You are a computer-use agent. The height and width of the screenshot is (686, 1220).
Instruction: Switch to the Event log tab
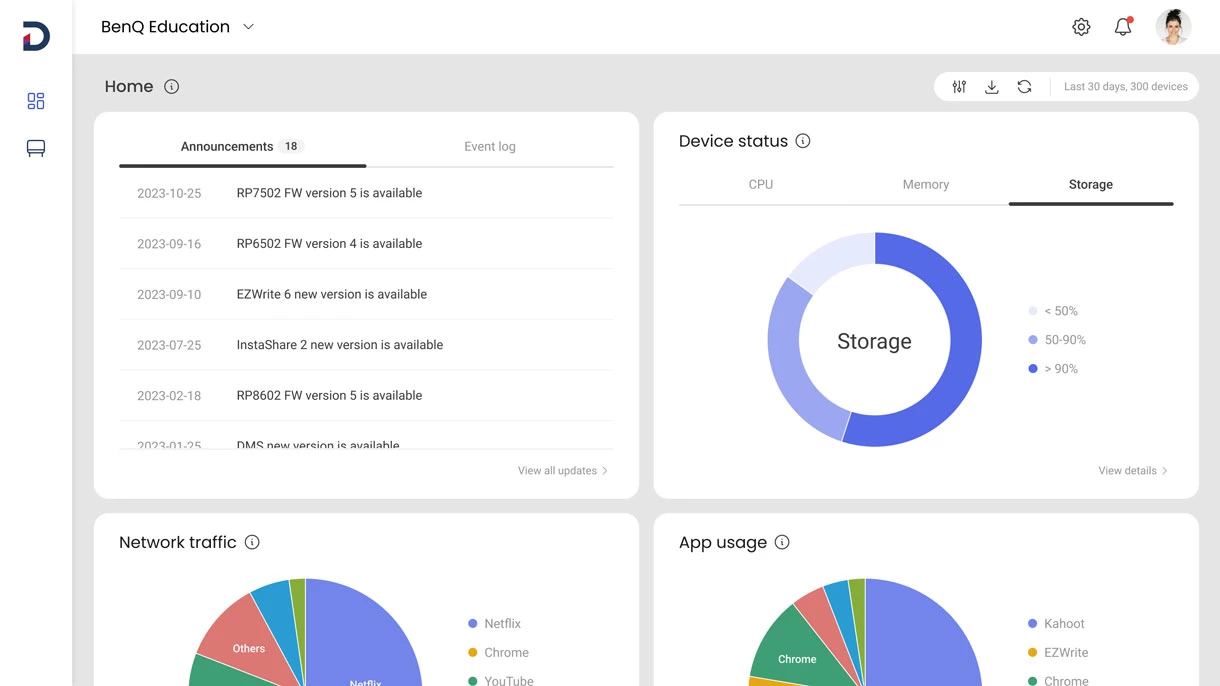[x=490, y=147]
